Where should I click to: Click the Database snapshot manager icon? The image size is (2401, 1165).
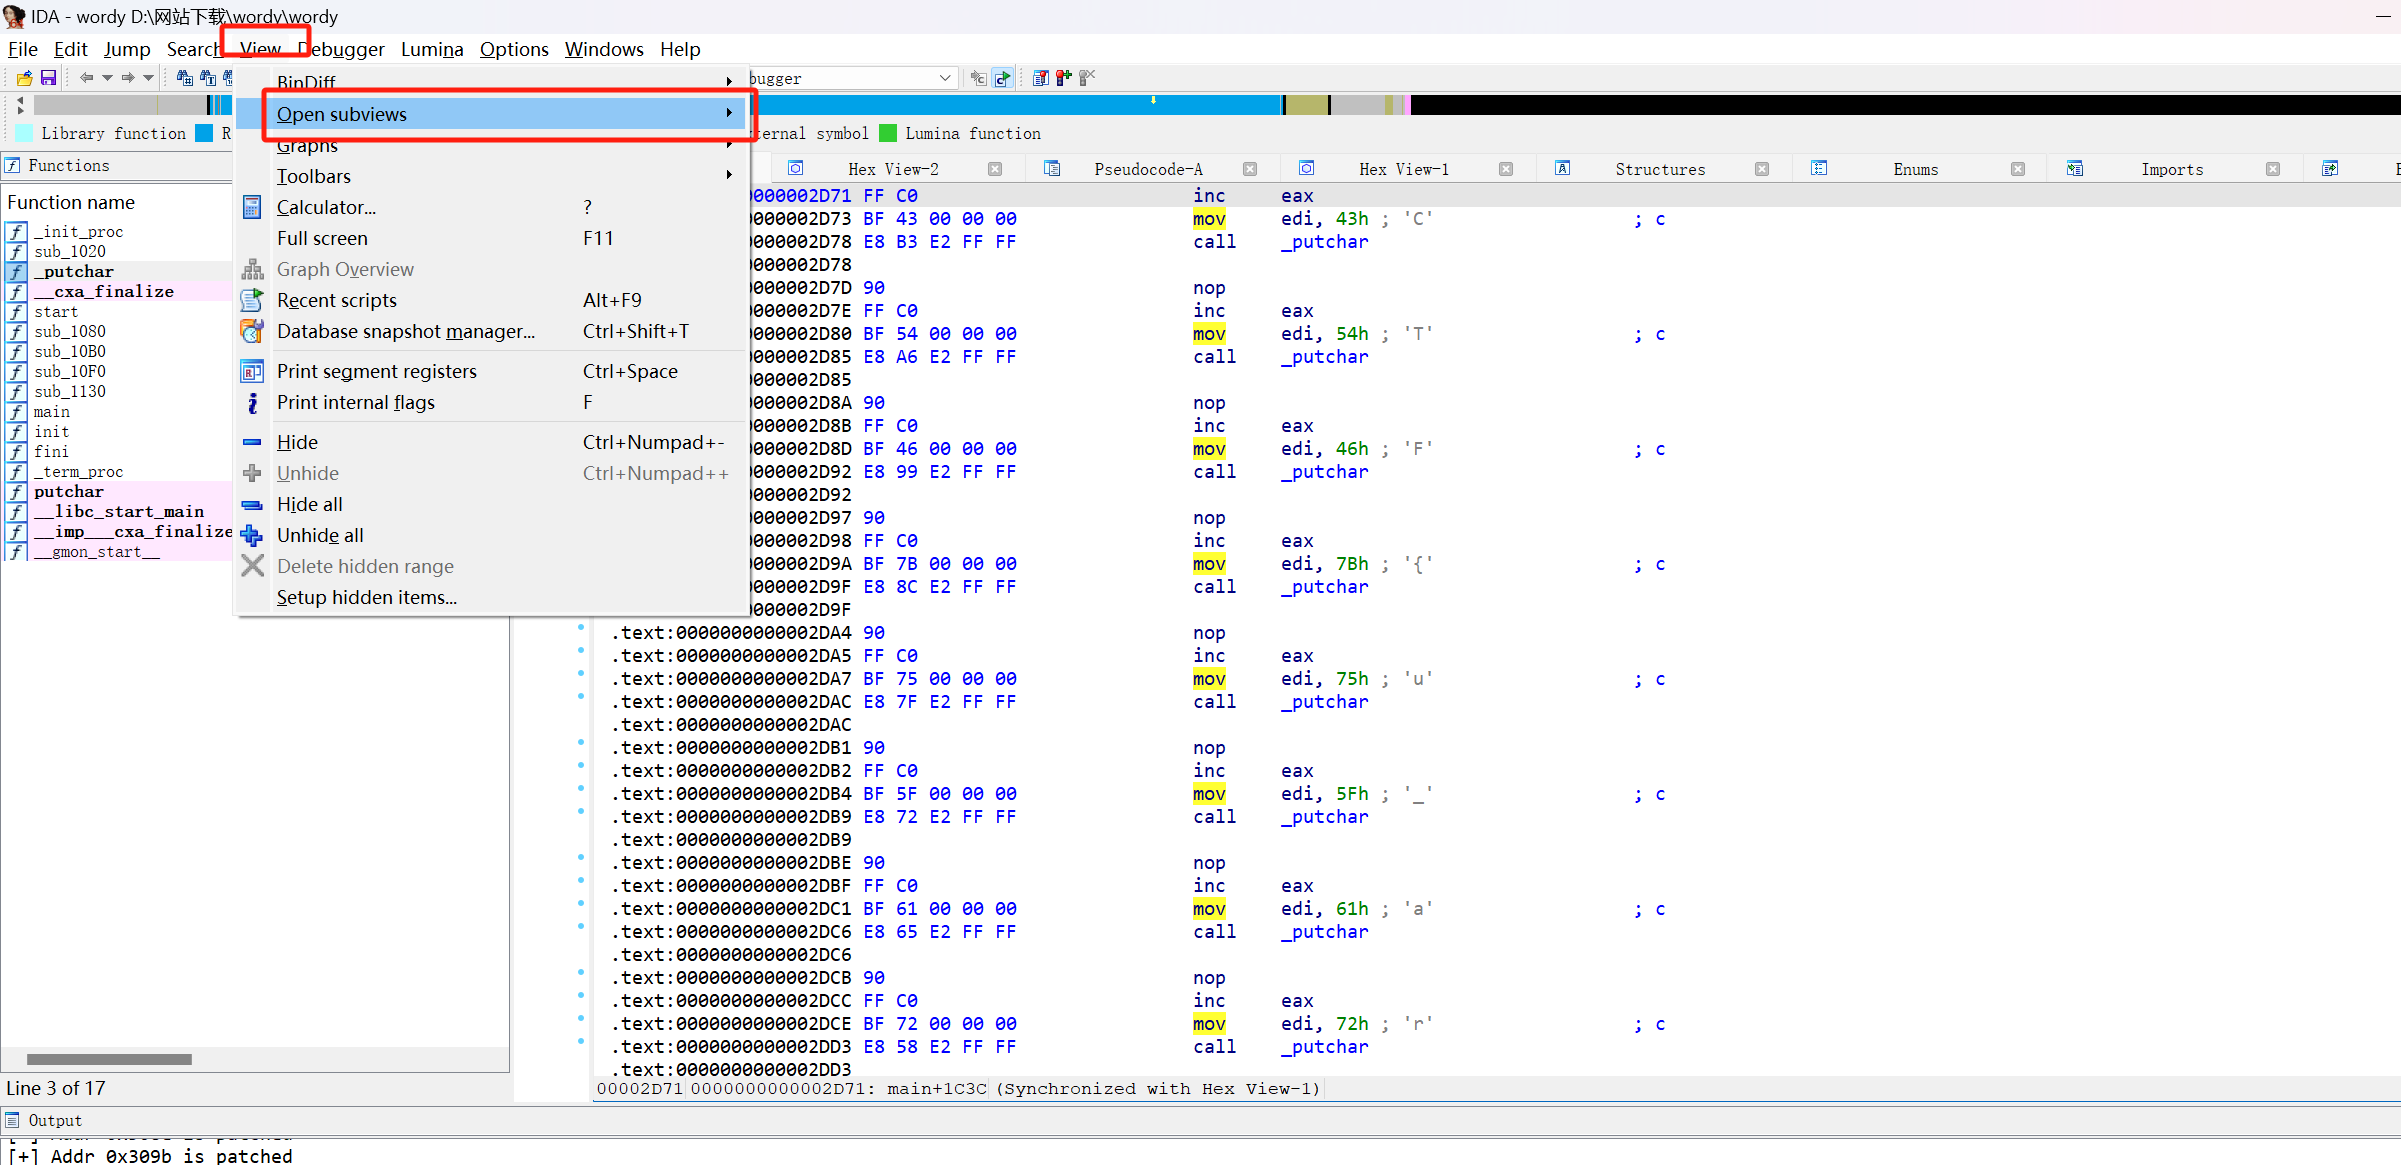(252, 331)
